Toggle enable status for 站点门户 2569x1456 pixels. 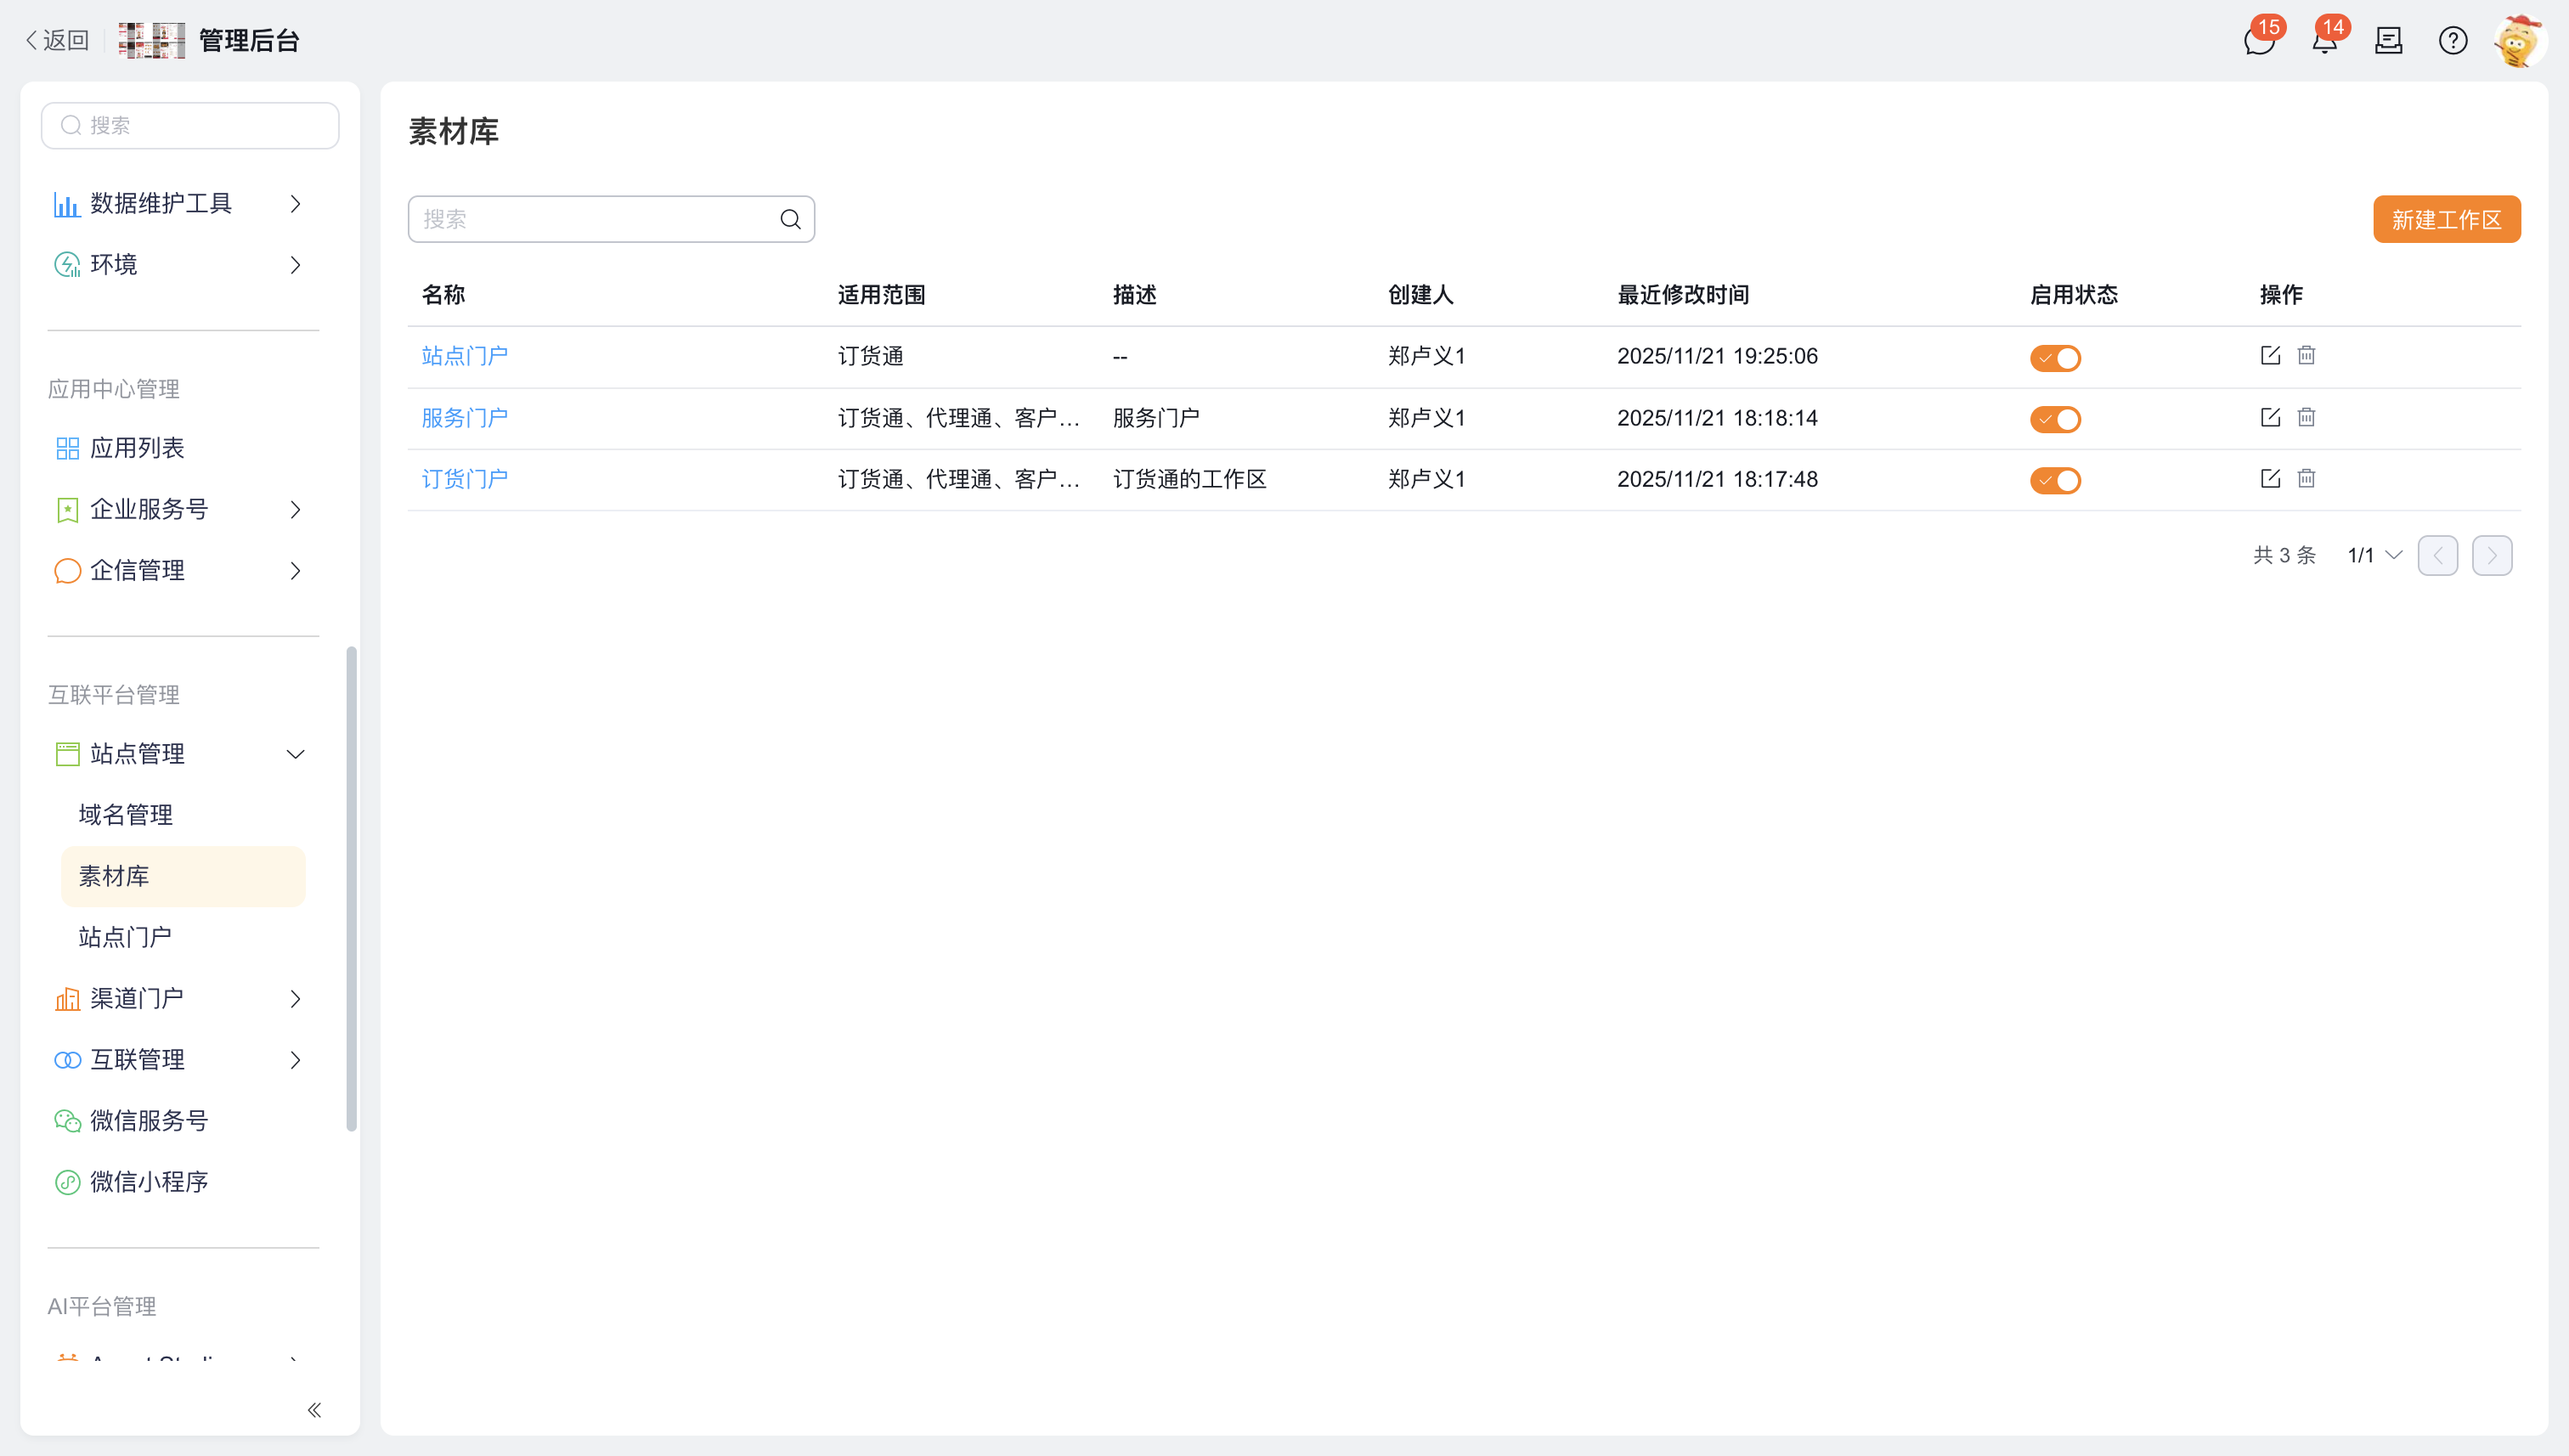point(2055,358)
